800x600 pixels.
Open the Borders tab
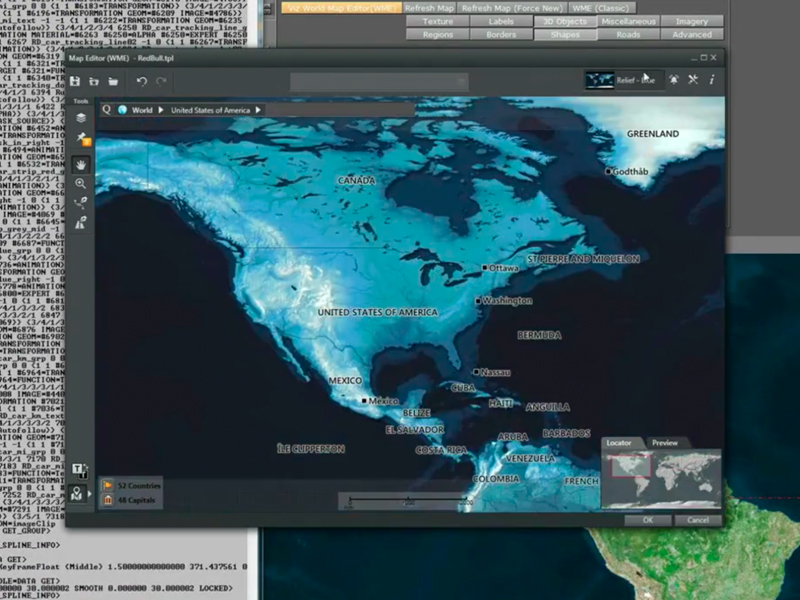pyautogui.click(x=501, y=35)
